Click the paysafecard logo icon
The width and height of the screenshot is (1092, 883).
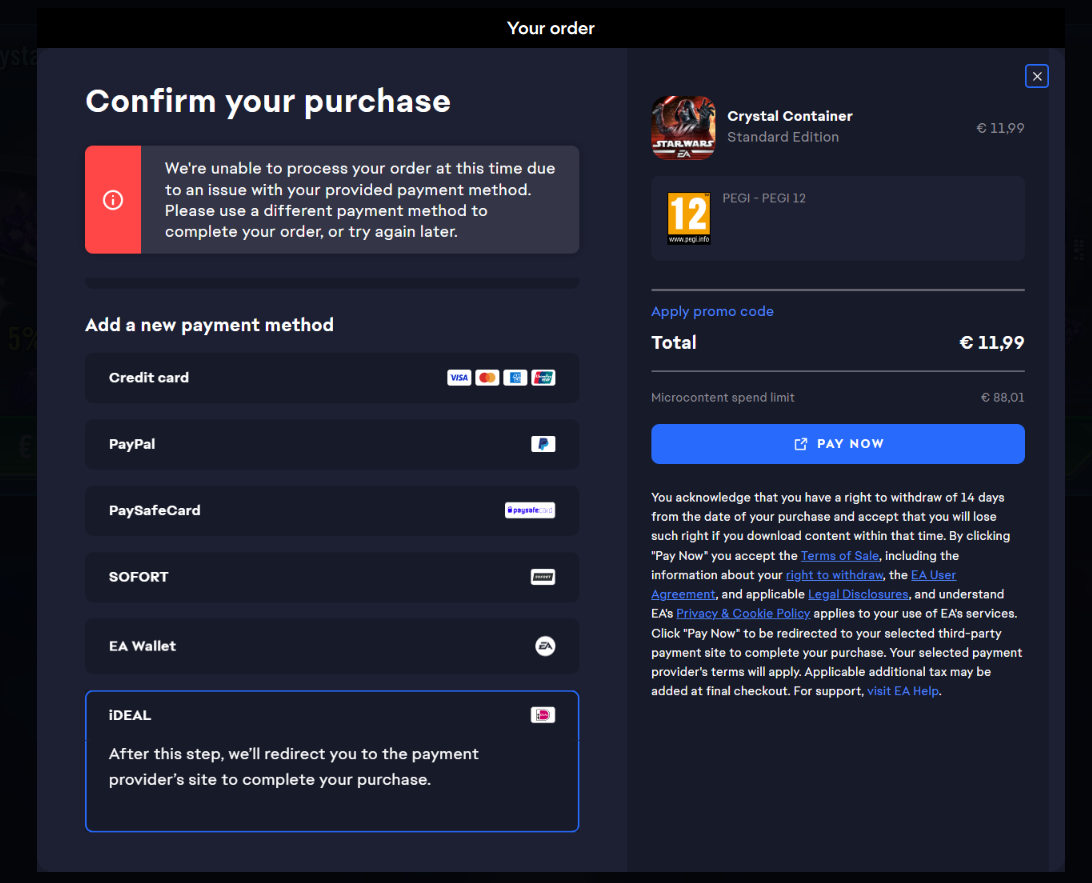[x=529, y=510]
